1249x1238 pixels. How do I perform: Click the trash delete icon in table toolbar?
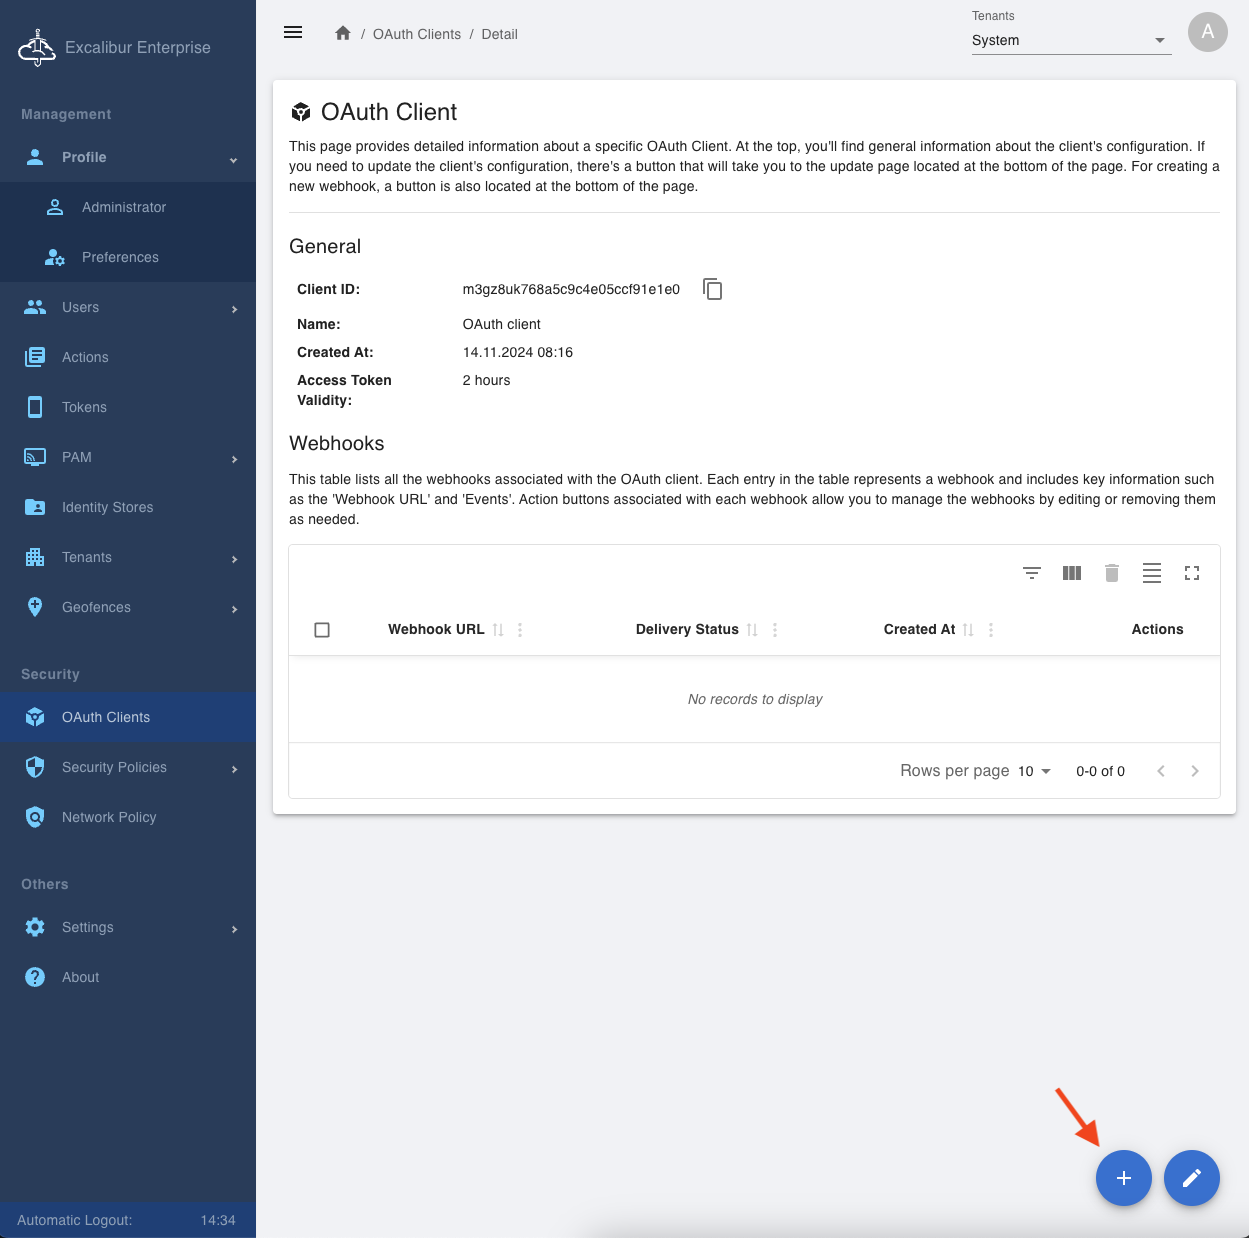point(1111,573)
